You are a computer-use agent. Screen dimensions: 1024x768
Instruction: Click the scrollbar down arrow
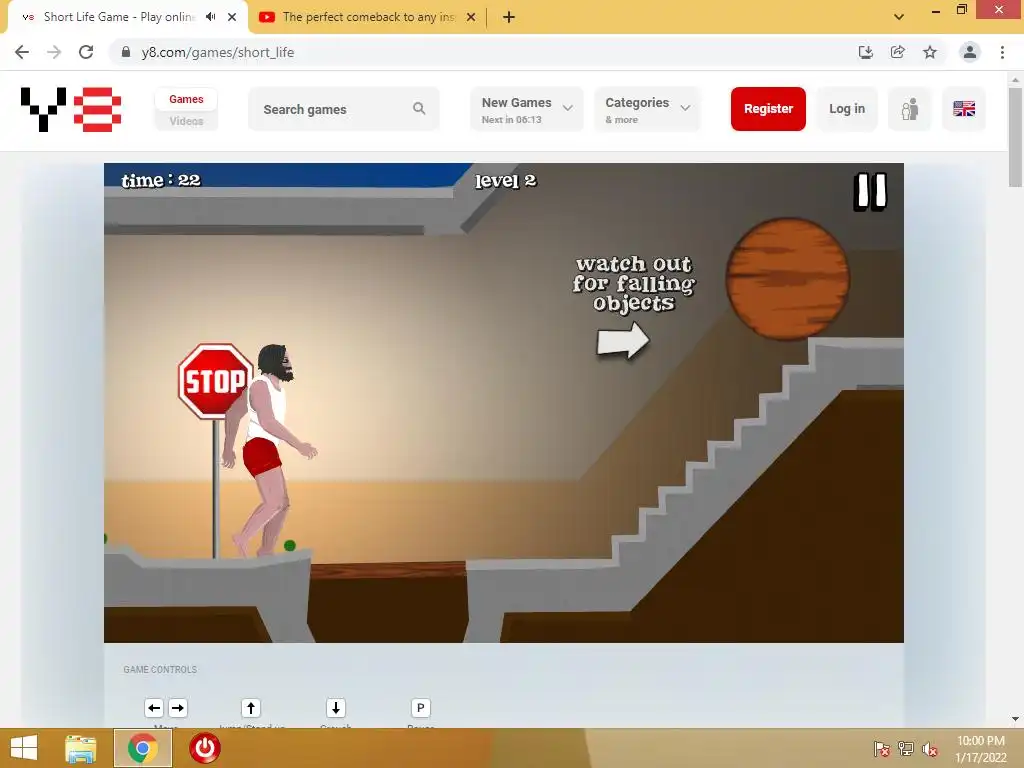coord(1015,719)
